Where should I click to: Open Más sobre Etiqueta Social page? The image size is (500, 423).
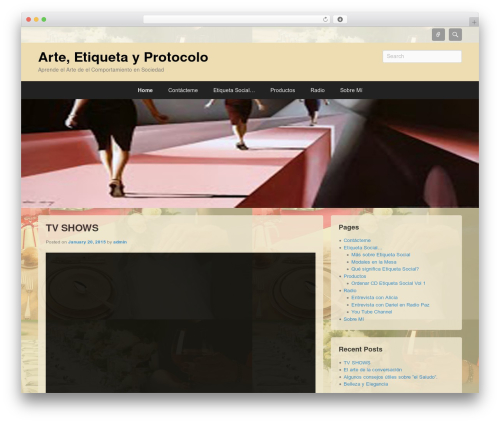(x=381, y=255)
